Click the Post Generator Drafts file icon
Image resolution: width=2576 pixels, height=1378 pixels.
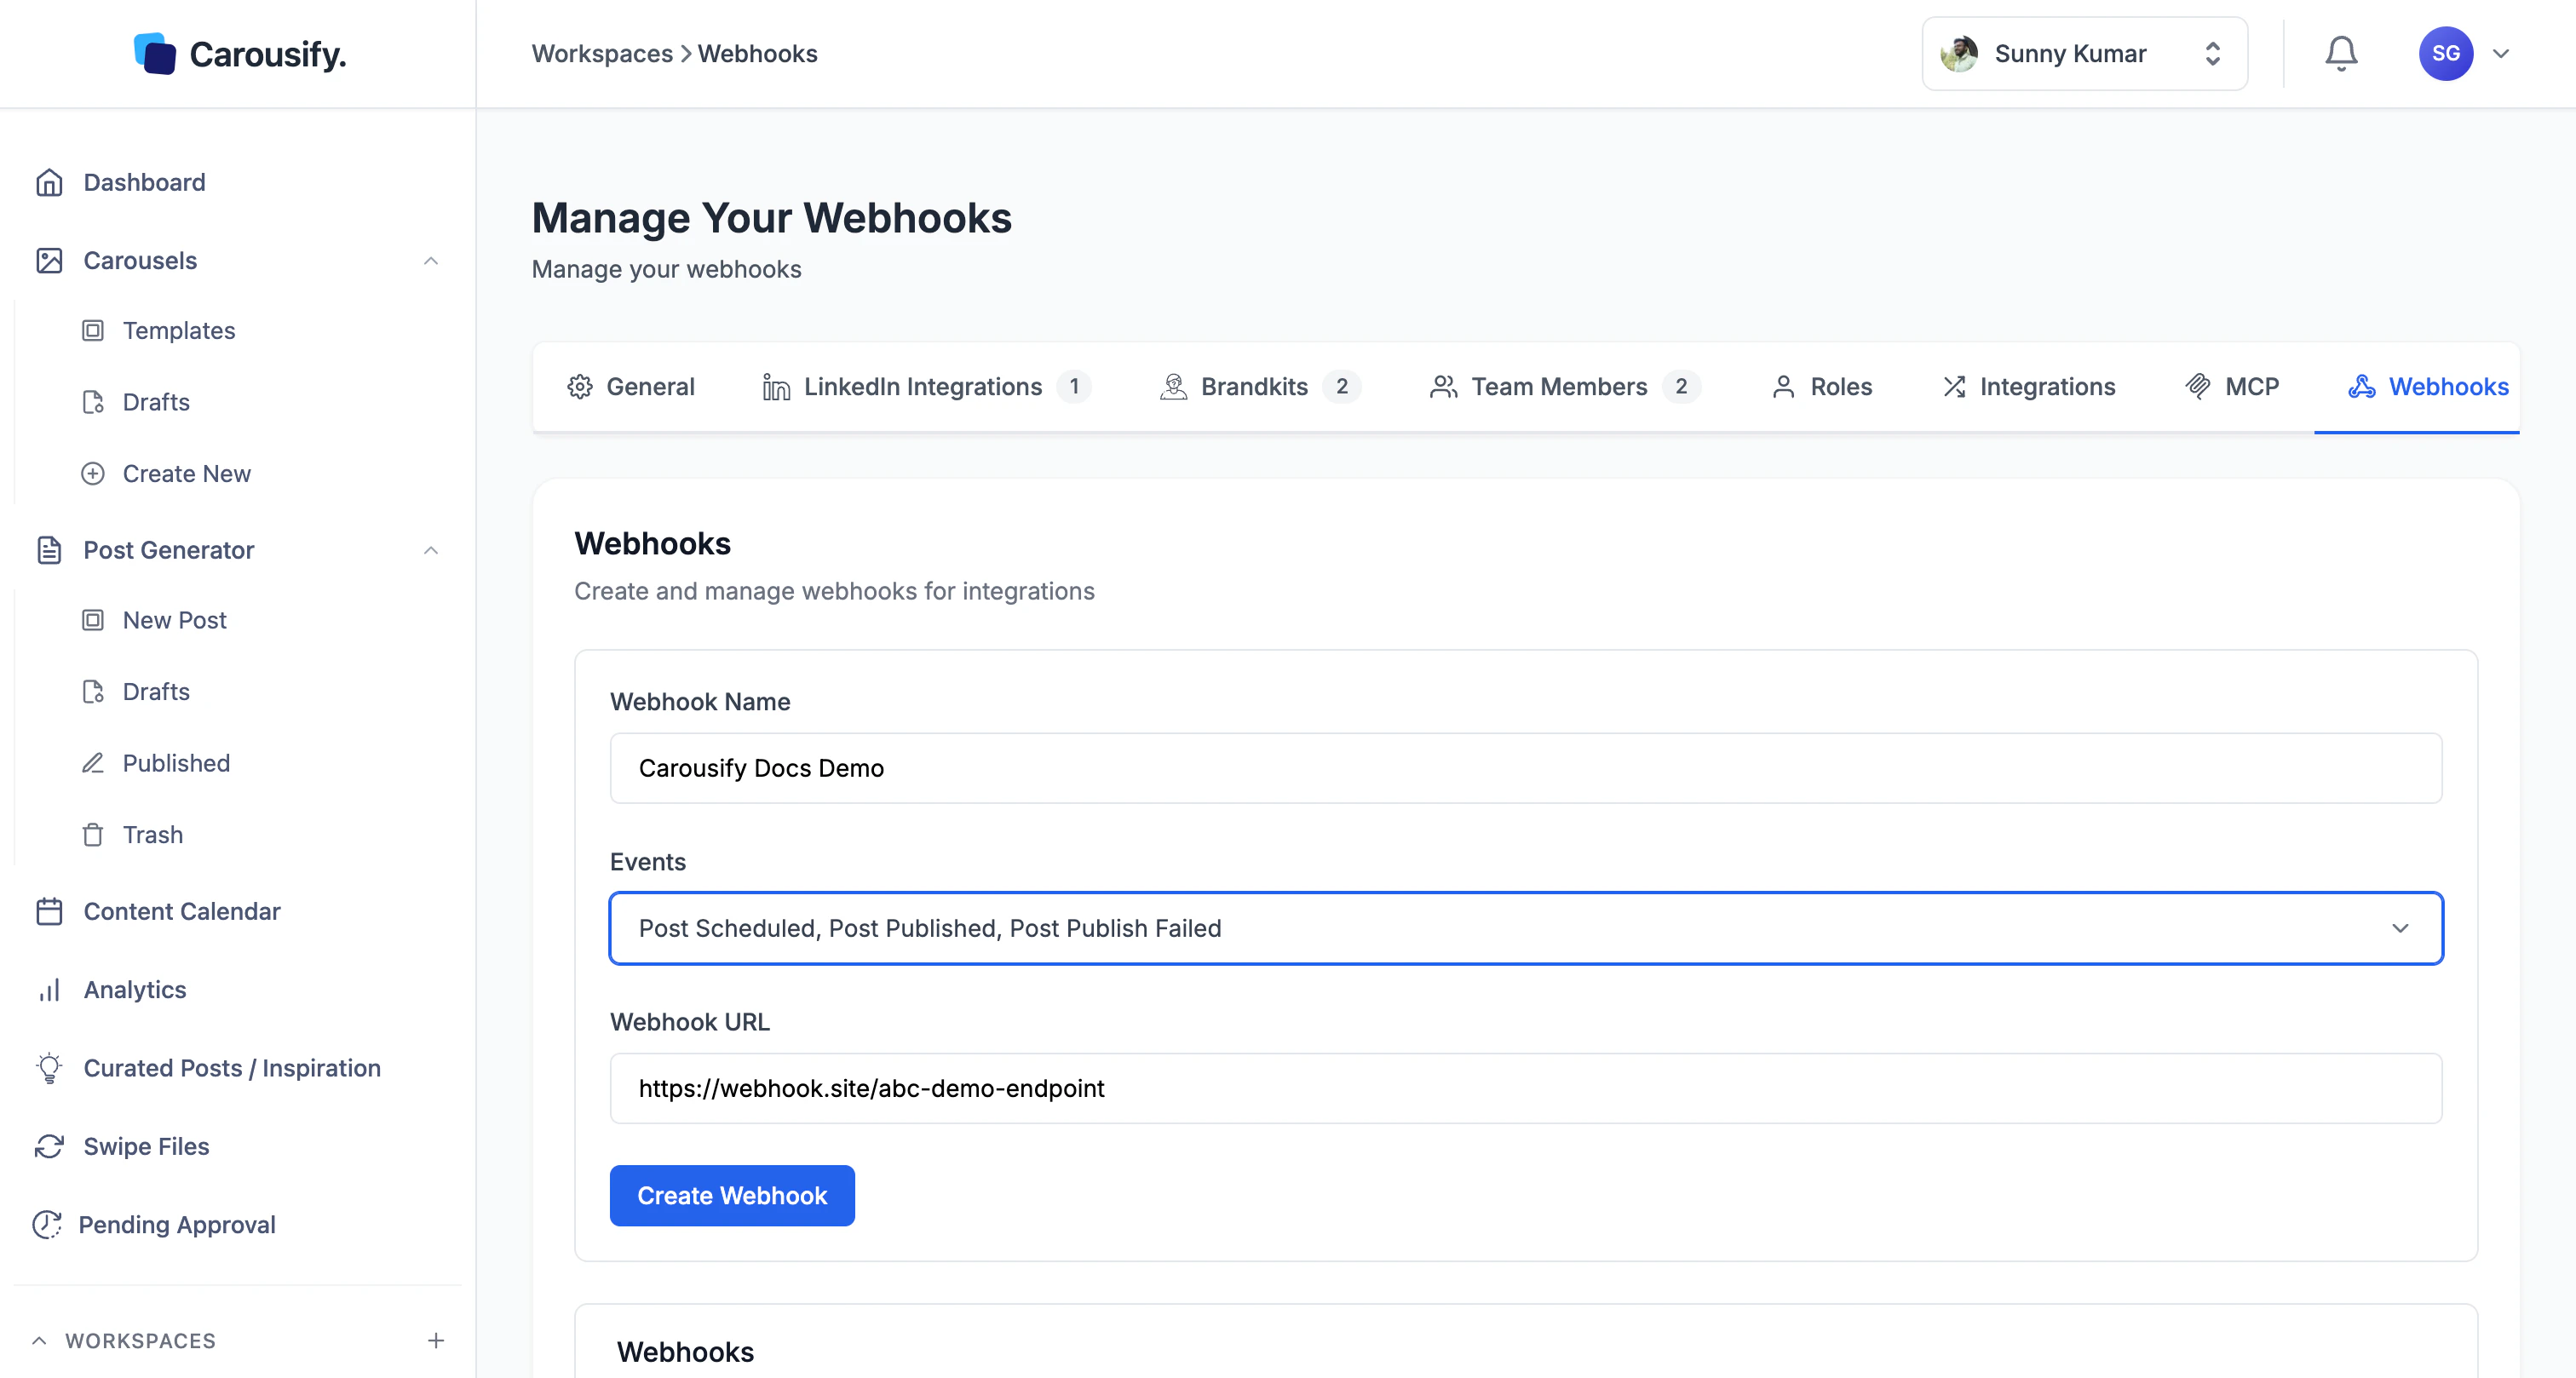click(93, 692)
